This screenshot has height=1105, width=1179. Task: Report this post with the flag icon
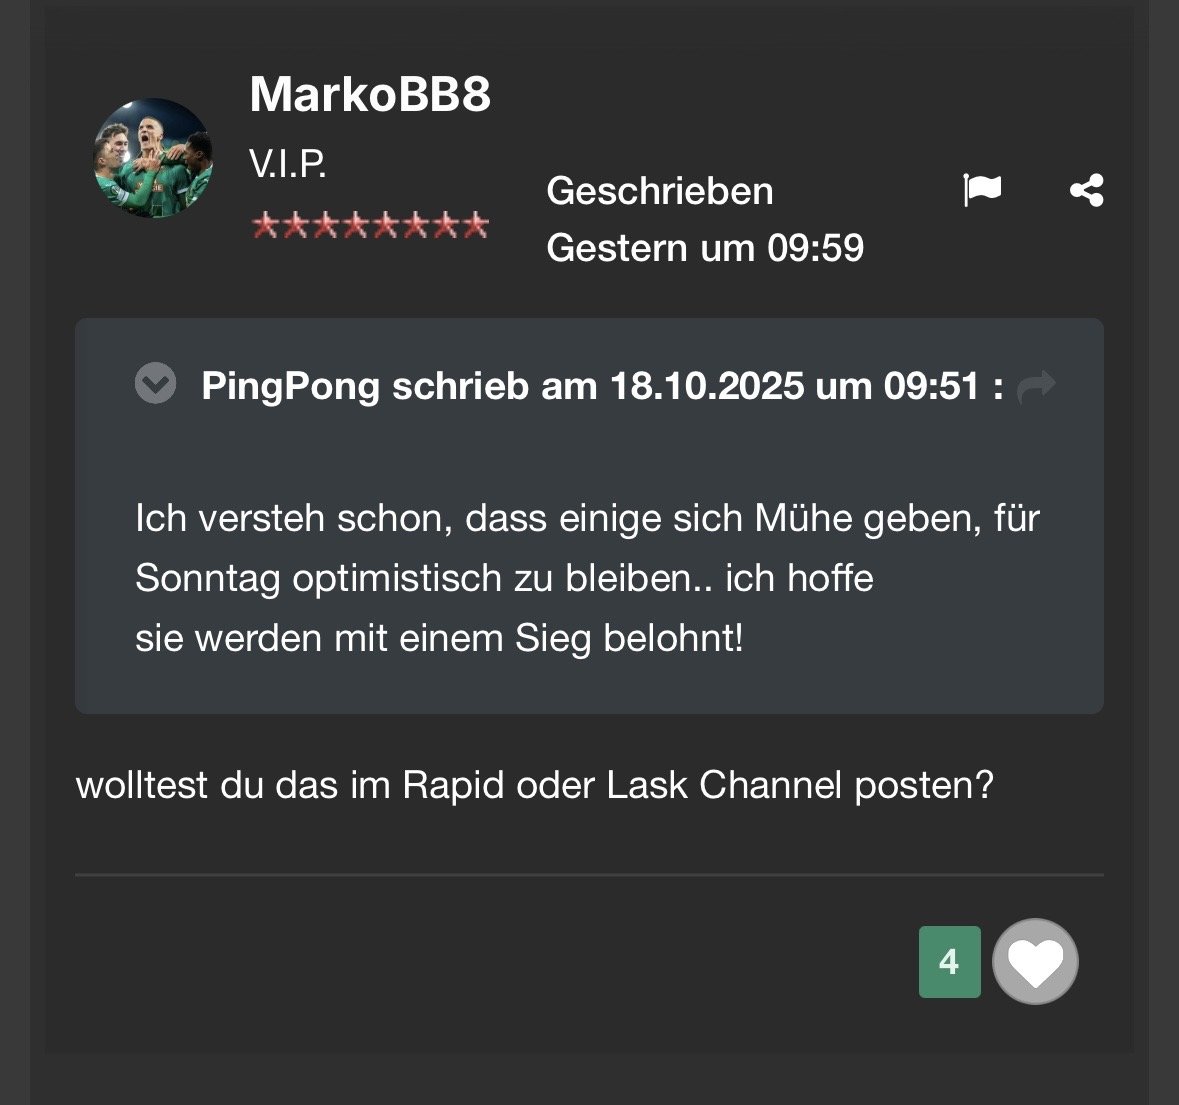(981, 190)
